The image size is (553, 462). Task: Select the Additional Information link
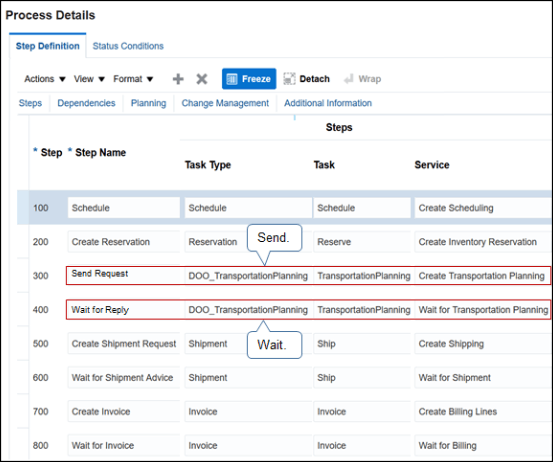click(x=328, y=103)
